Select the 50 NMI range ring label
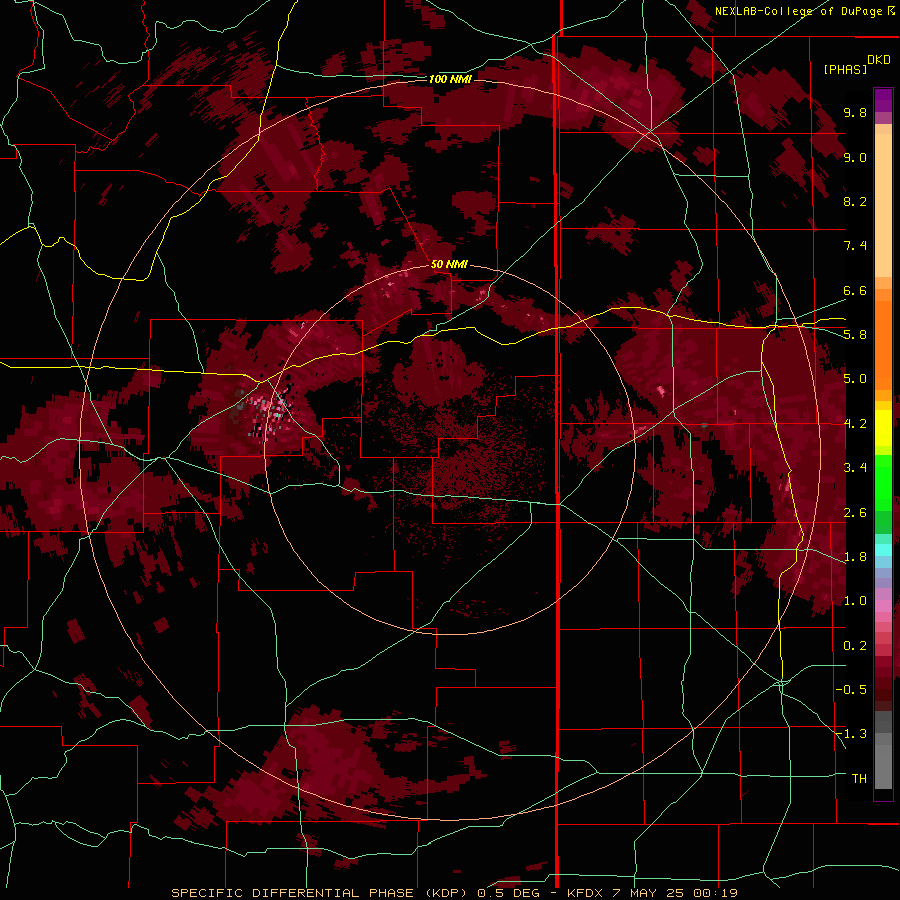900x900 pixels. [449, 264]
